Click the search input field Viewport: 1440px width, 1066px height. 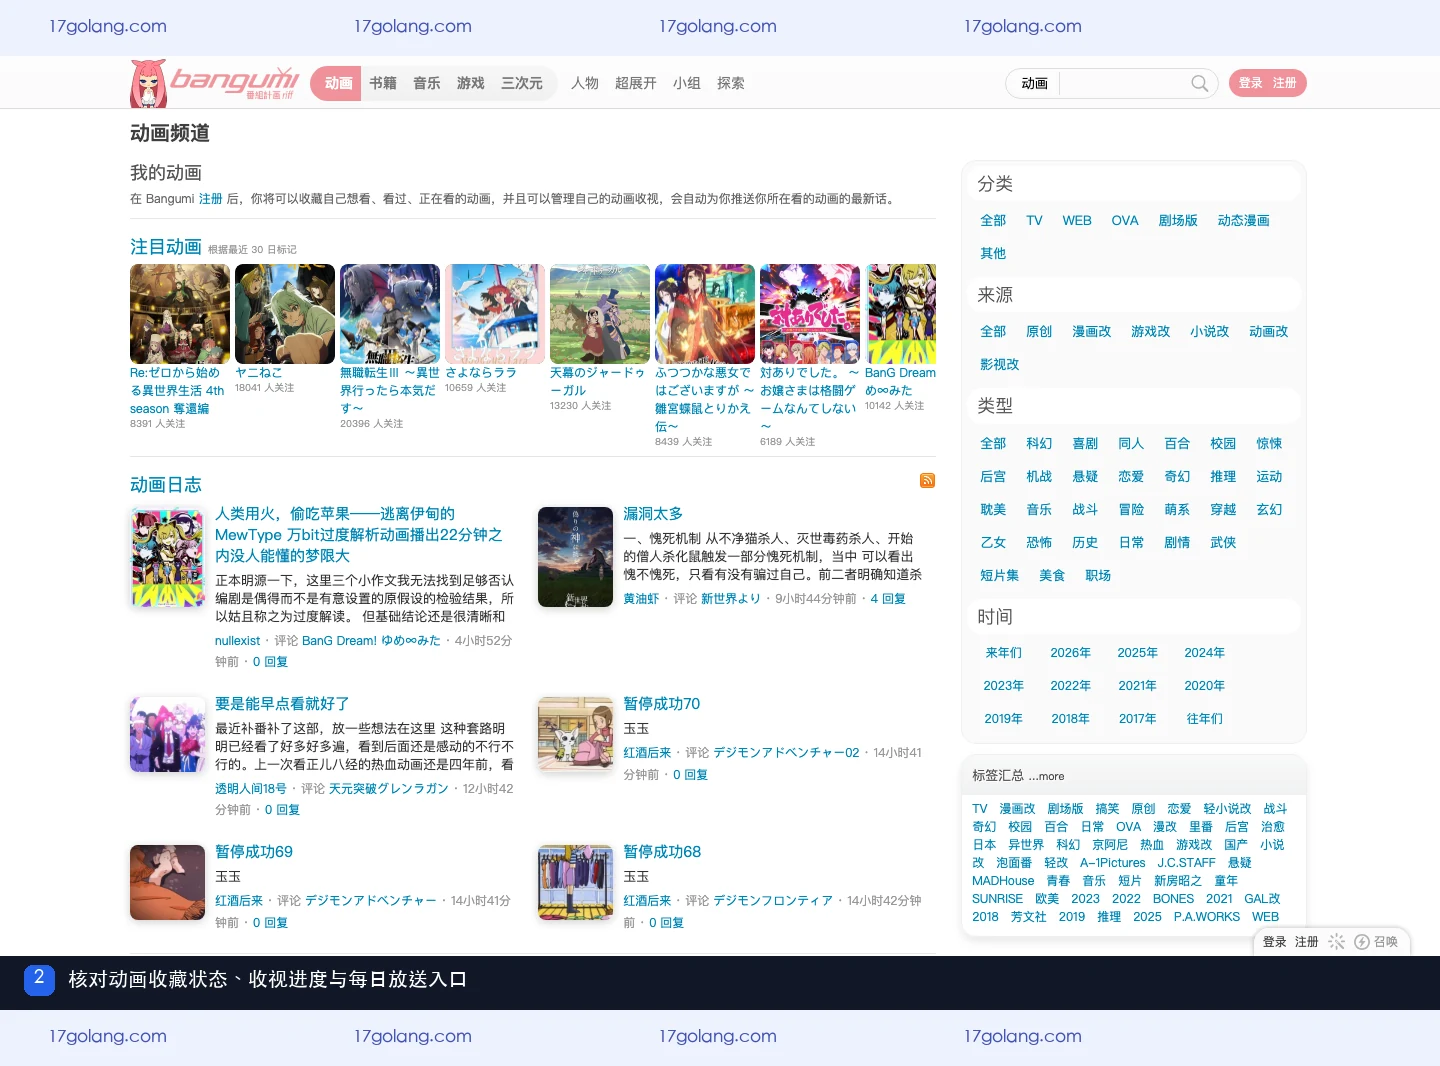coord(1123,83)
